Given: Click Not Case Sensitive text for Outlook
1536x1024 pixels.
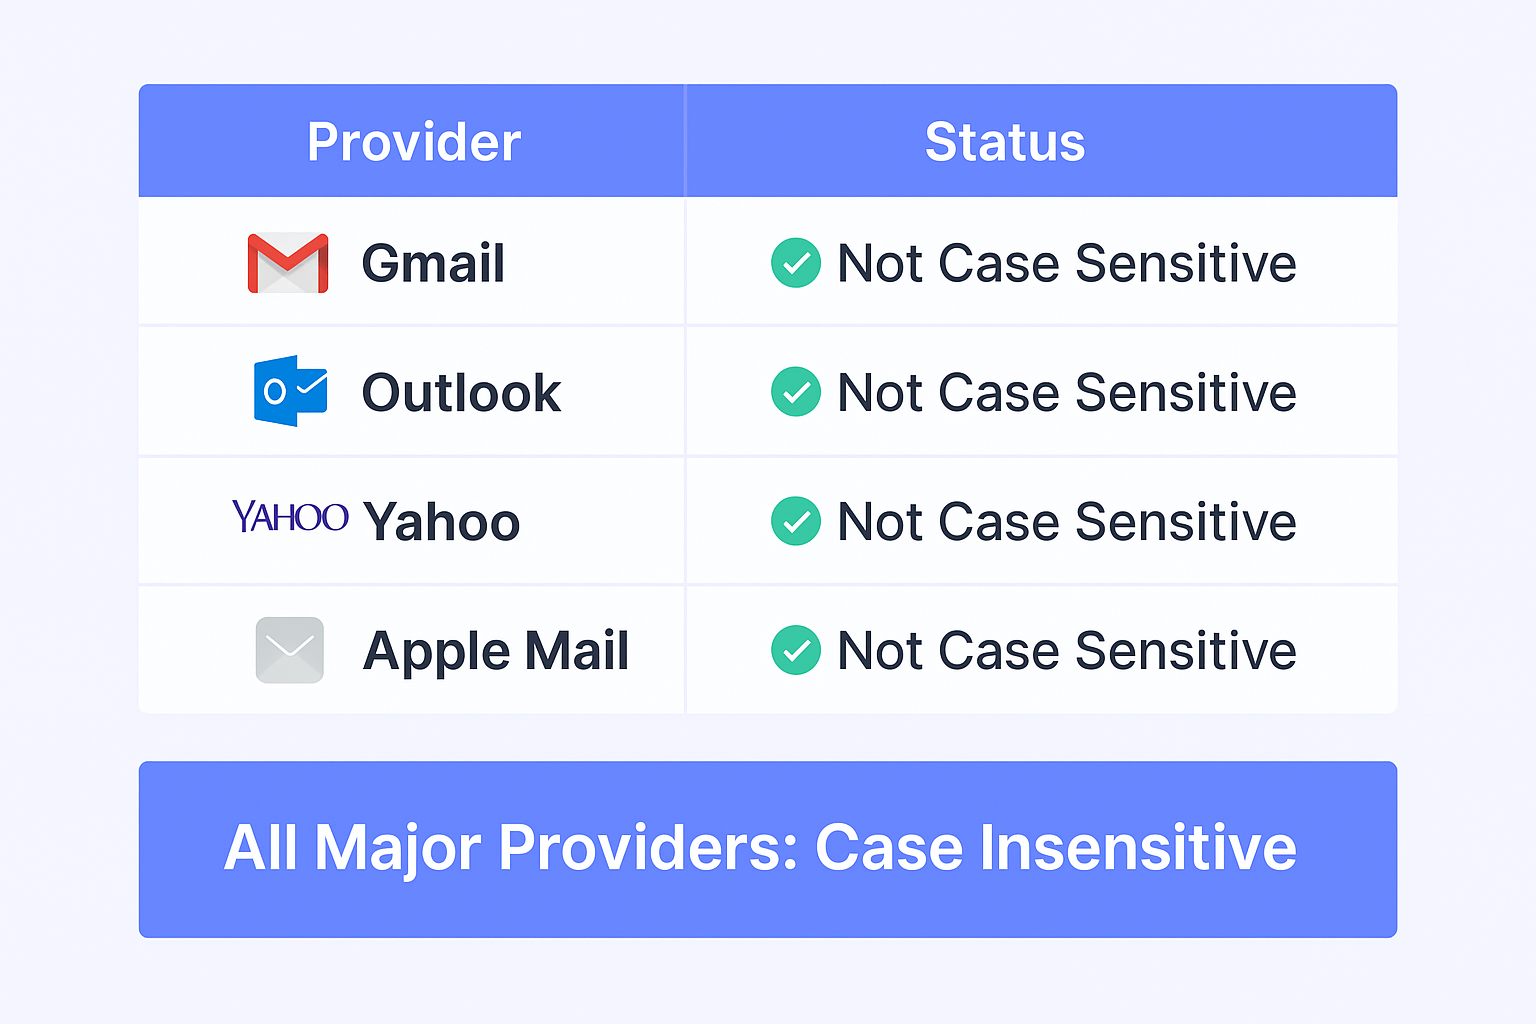Looking at the screenshot, I should [1067, 392].
